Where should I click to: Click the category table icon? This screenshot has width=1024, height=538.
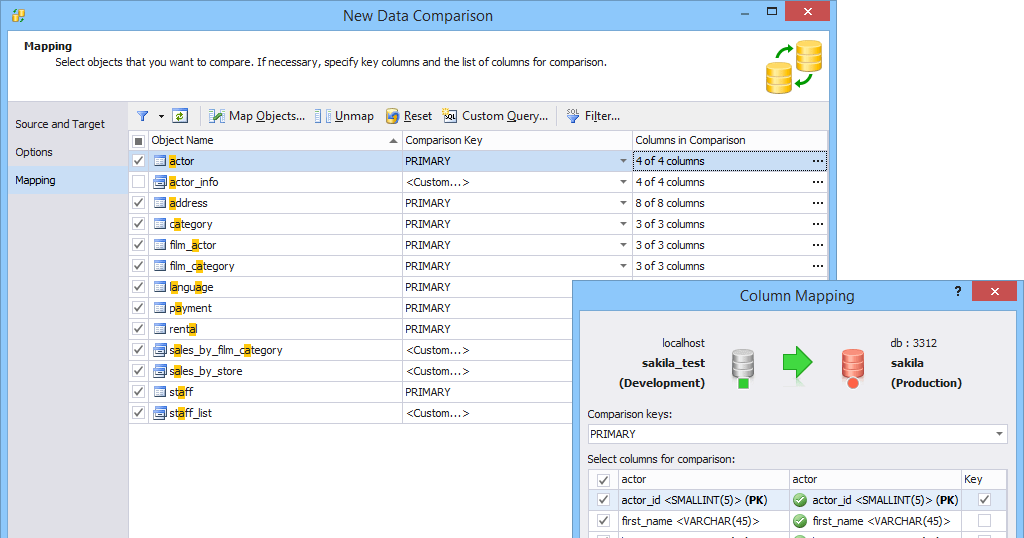tap(160, 224)
